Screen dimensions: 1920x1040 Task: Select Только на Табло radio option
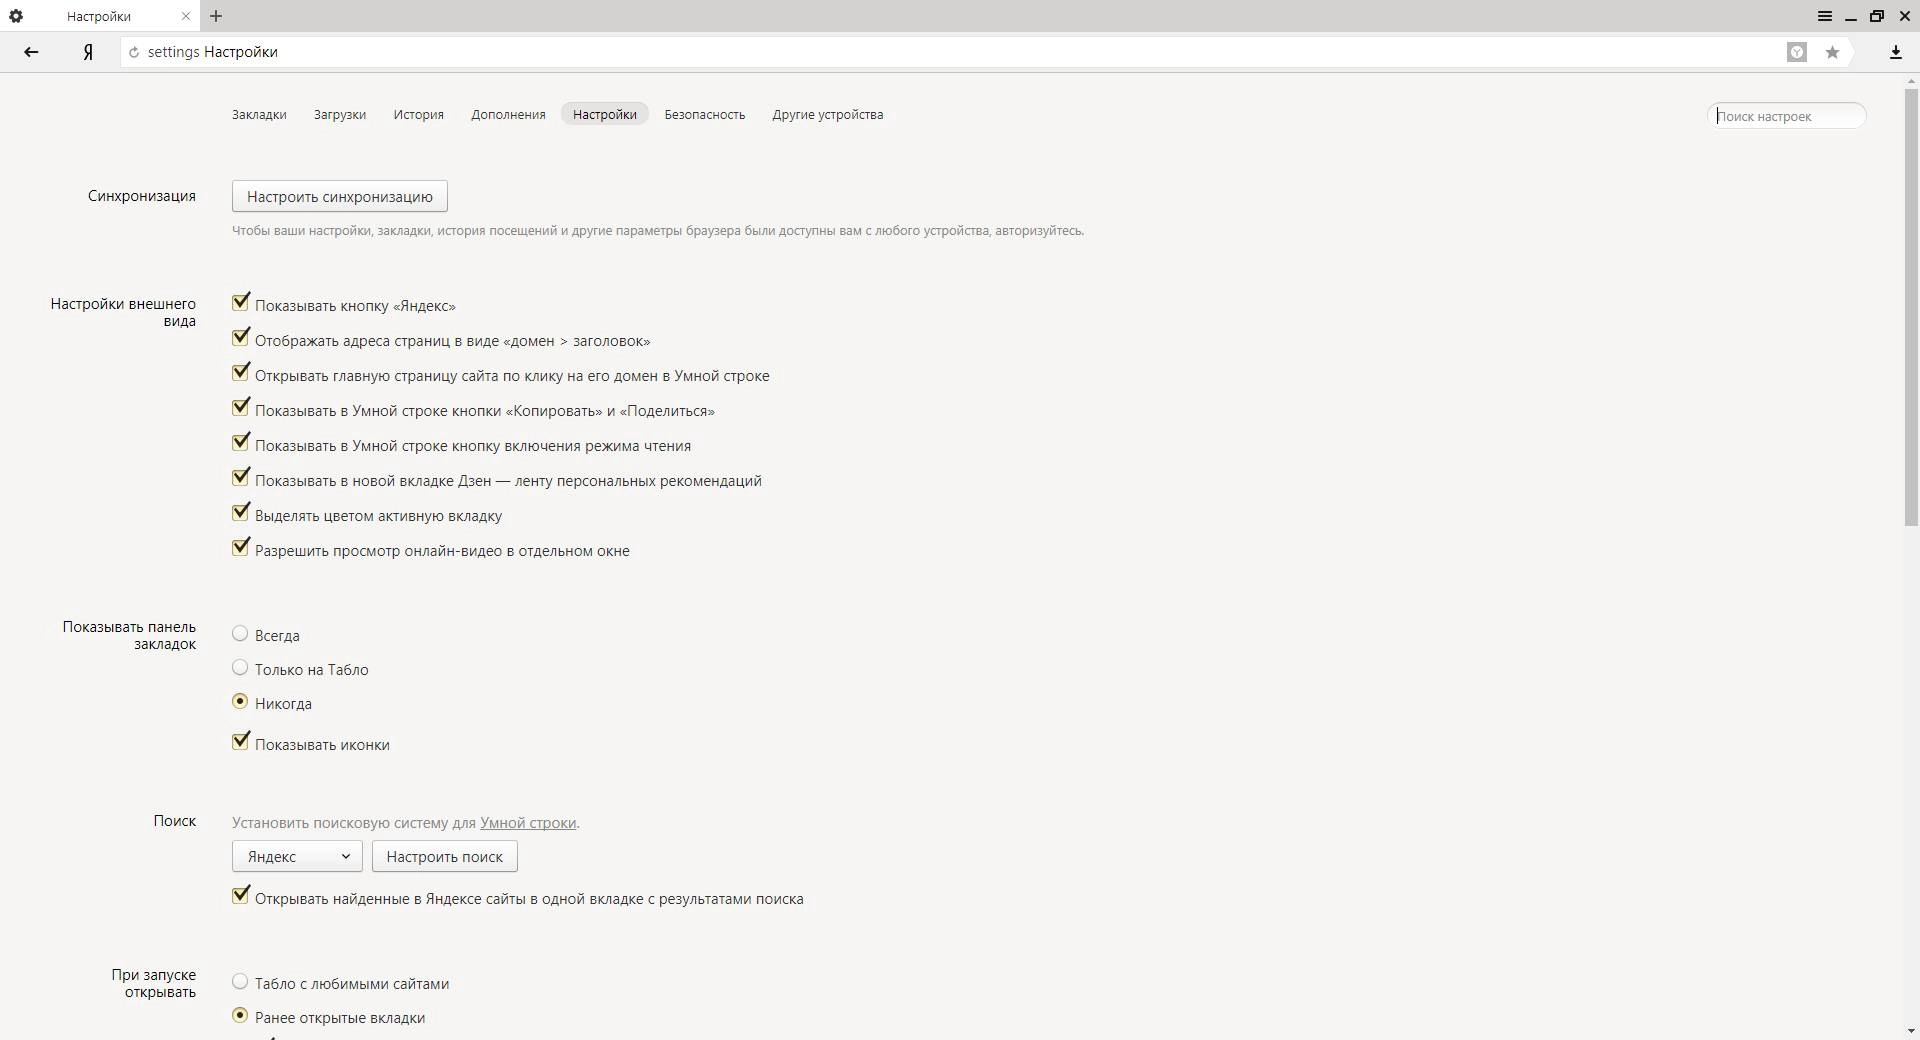point(240,667)
